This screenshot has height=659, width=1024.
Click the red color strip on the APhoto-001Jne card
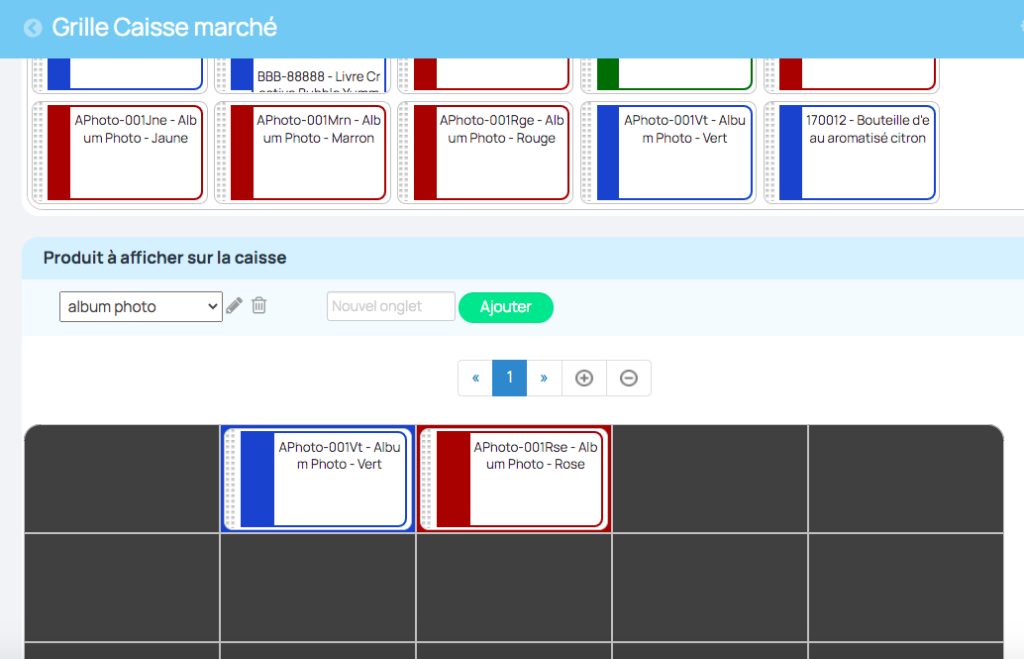59,152
